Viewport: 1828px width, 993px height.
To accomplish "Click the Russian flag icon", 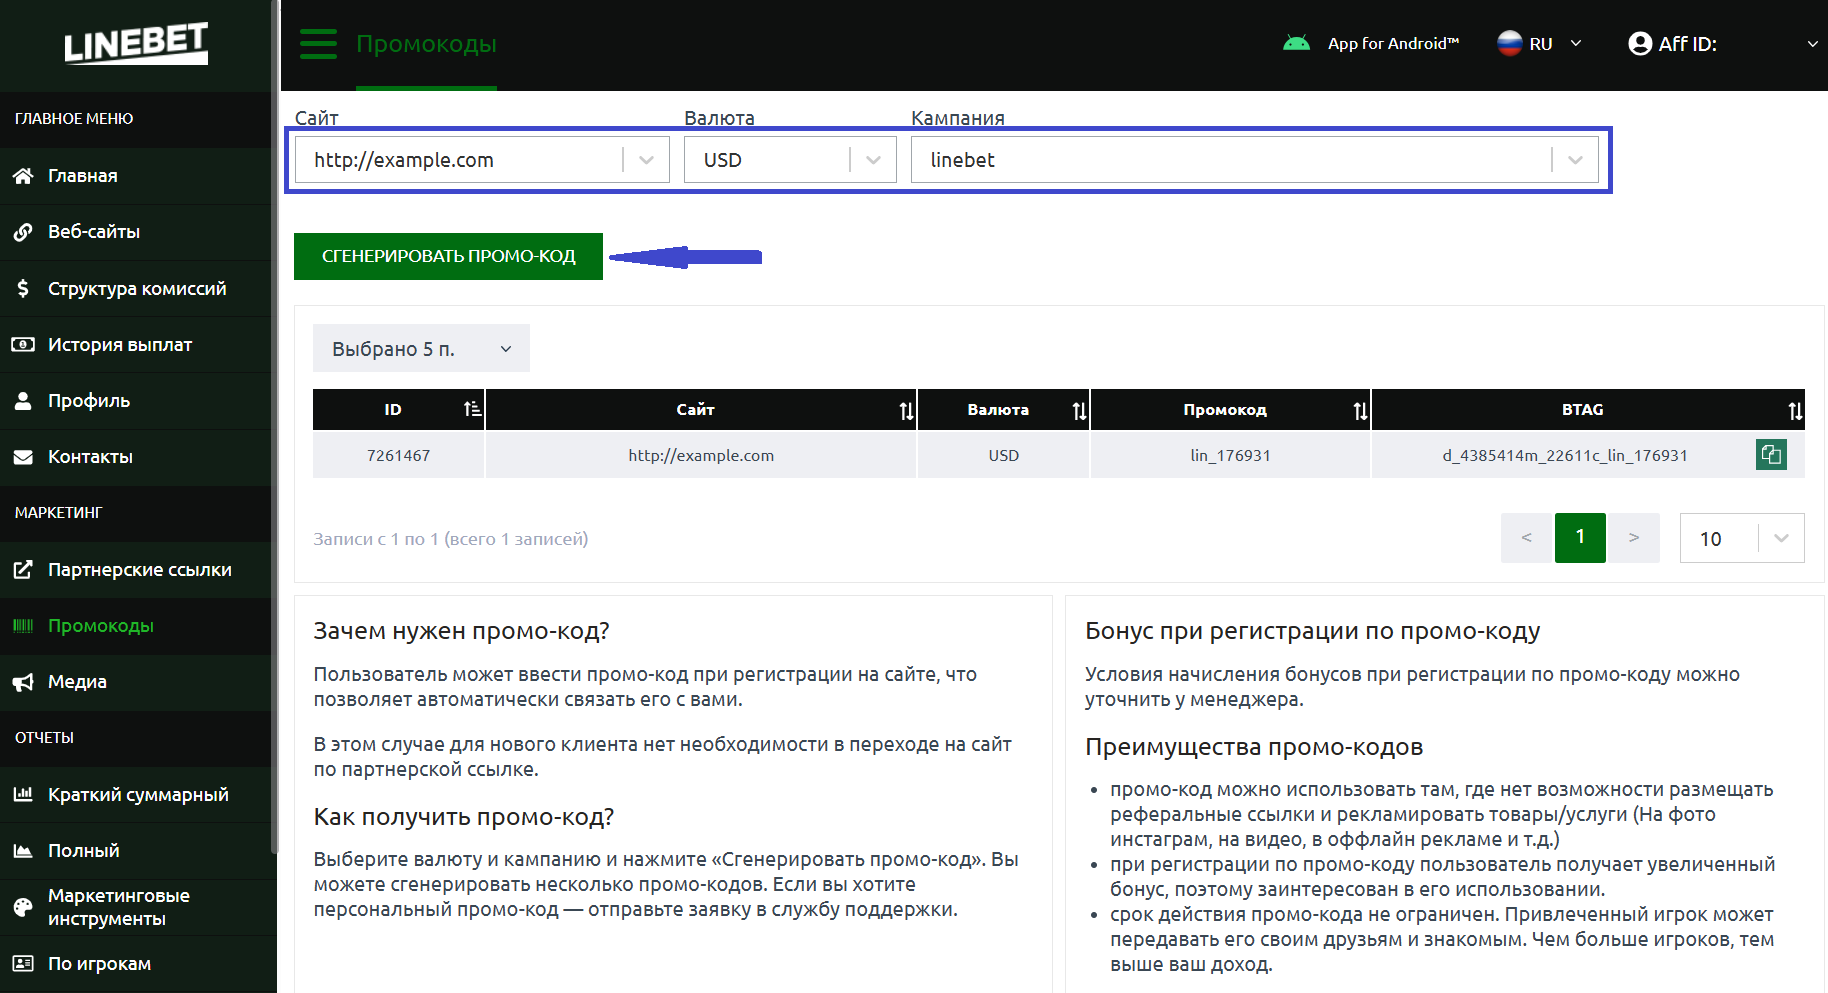I will (1509, 43).
